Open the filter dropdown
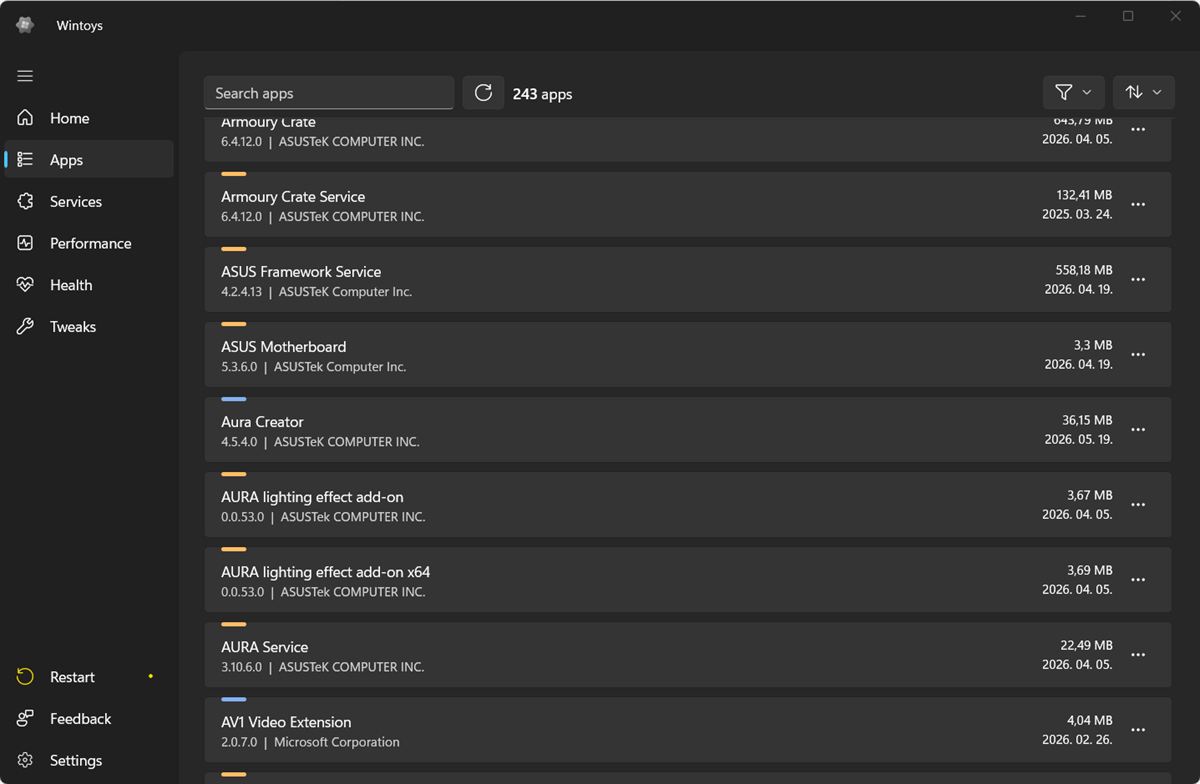 pyautogui.click(x=1074, y=92)
